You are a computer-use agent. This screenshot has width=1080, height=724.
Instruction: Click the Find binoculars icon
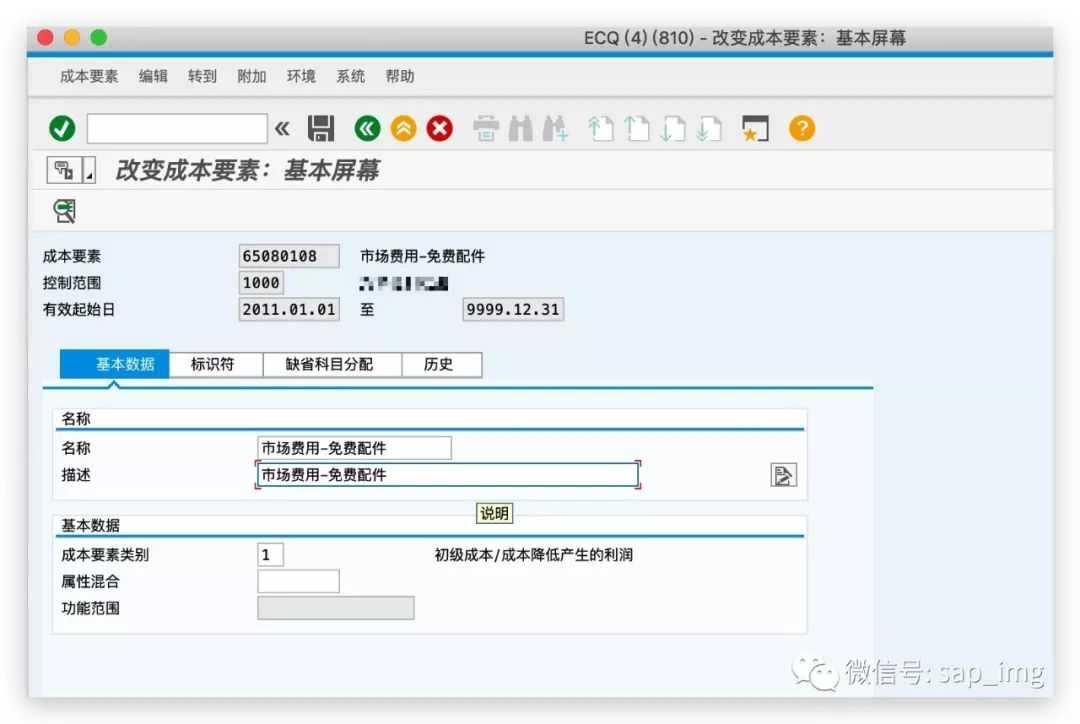(x=521, y=129)
